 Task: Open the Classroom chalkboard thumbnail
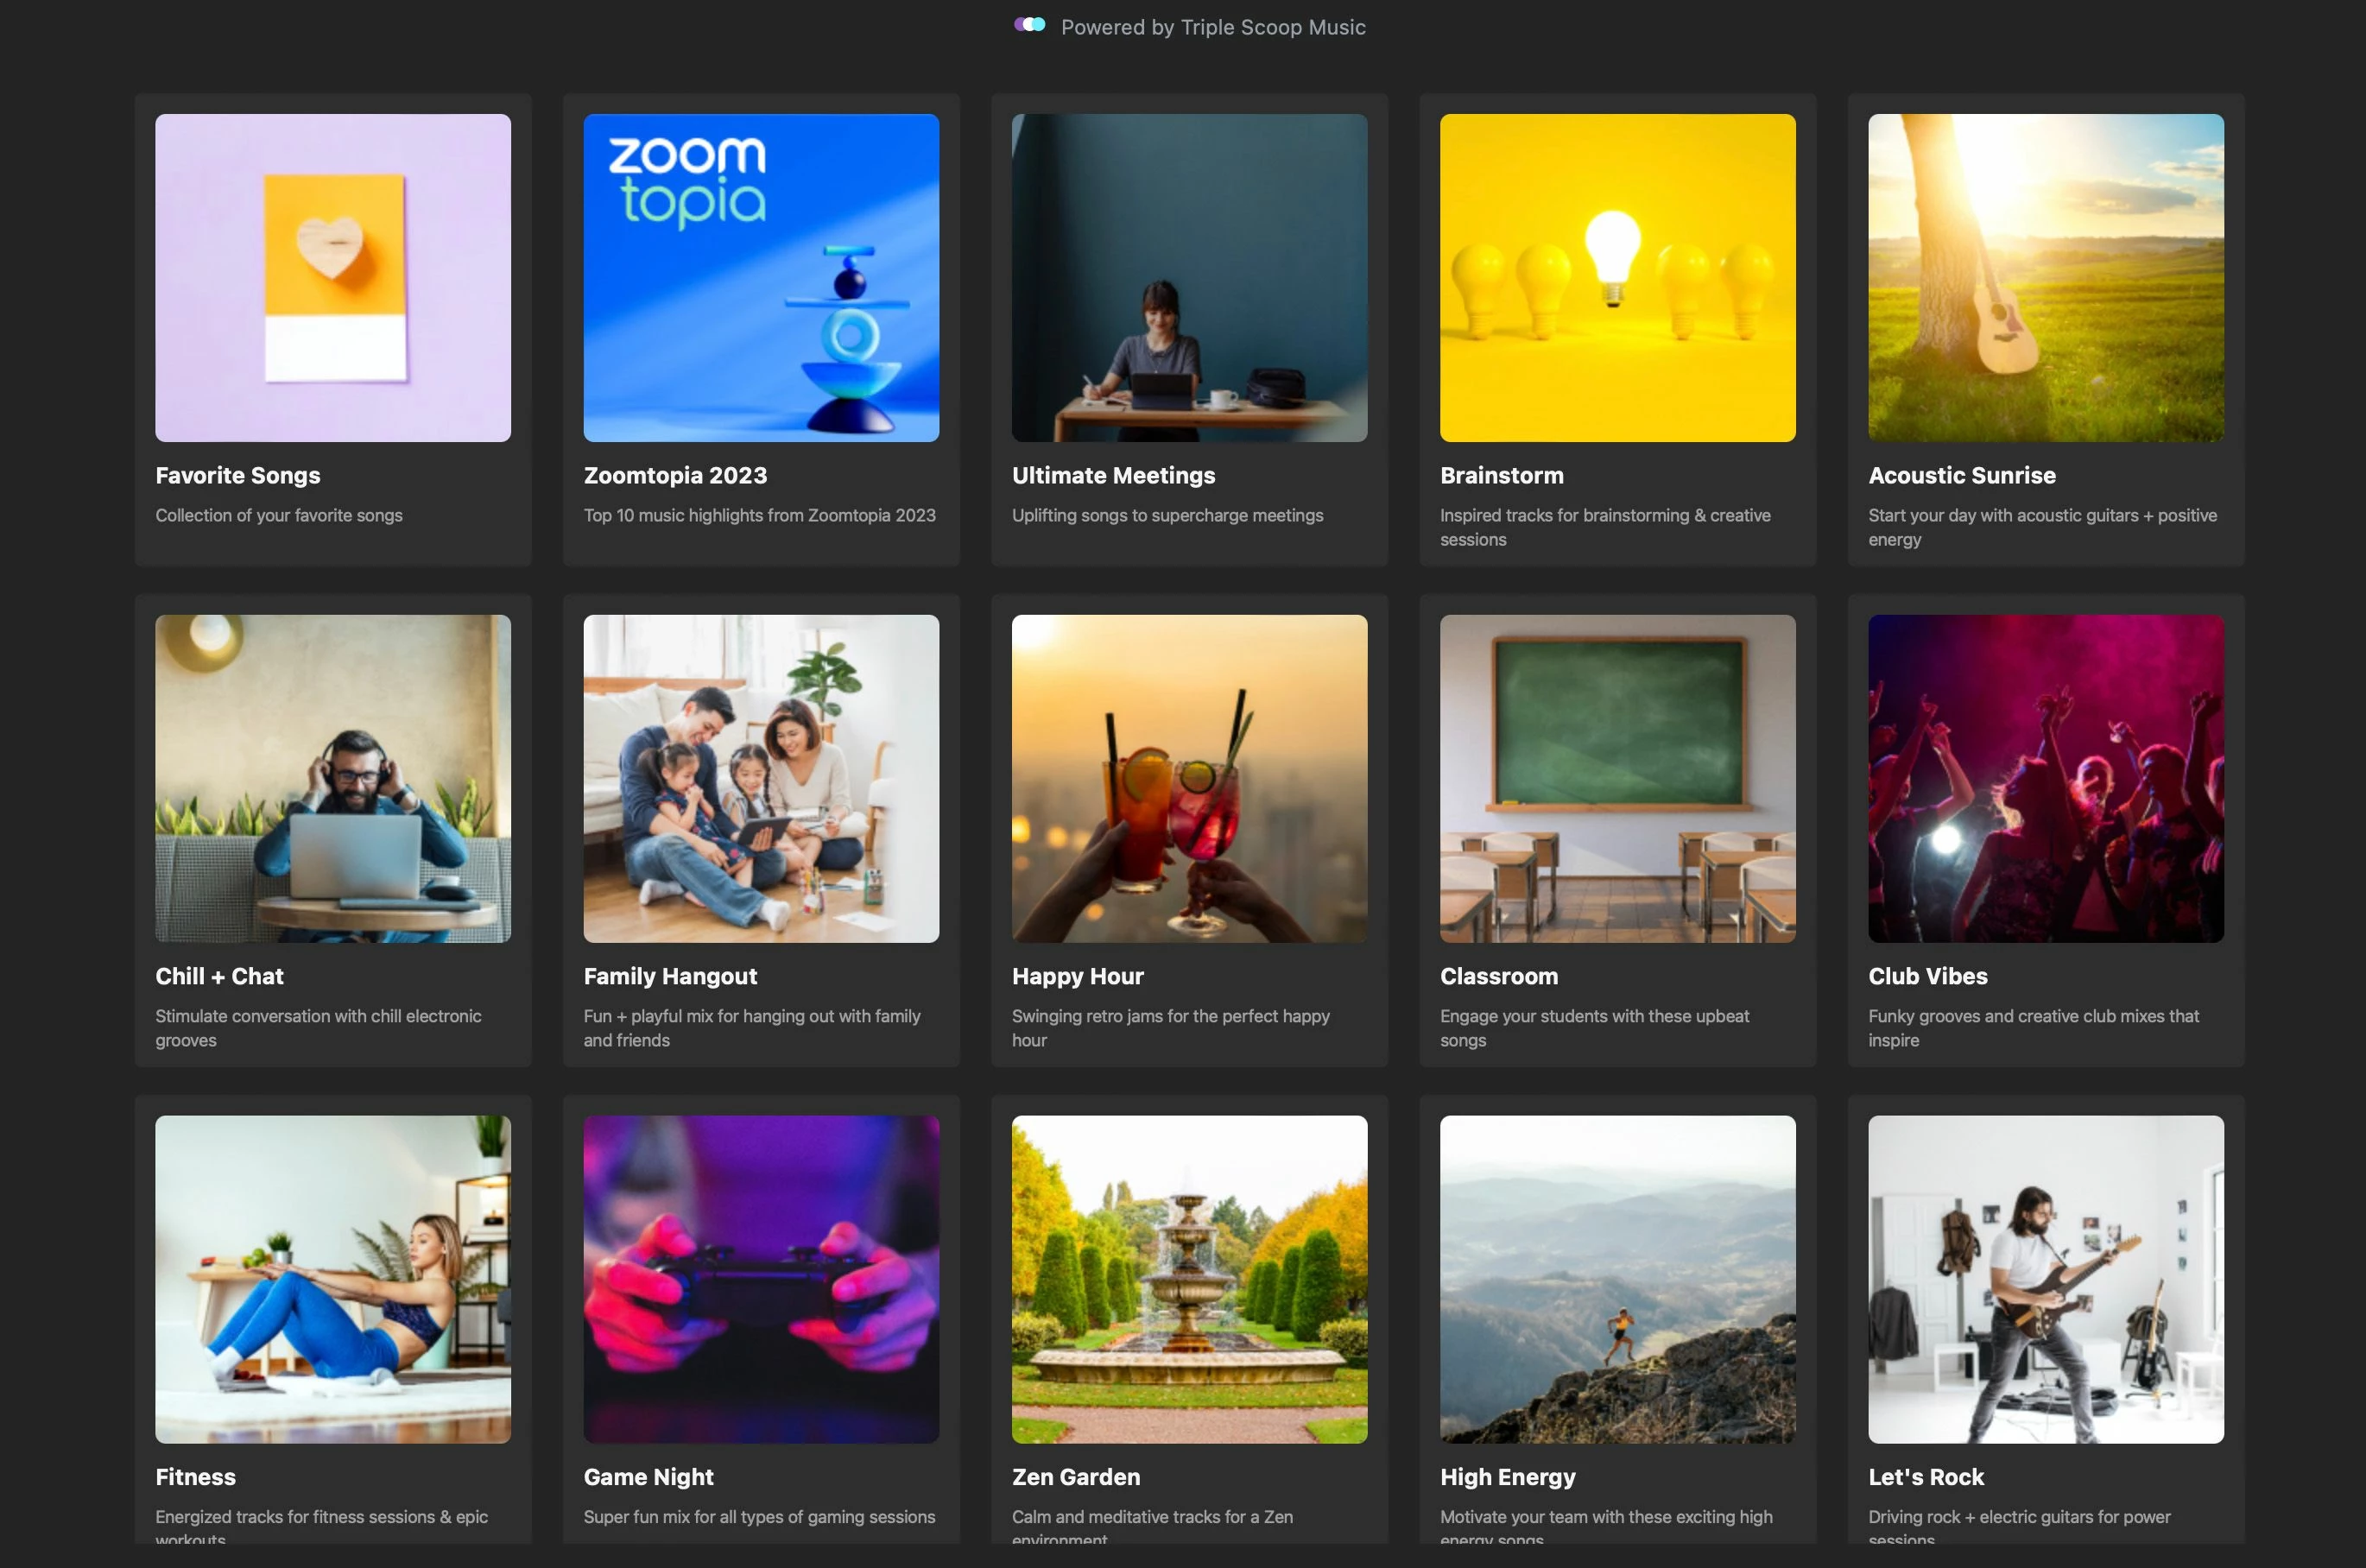[x=1617, y=778]
